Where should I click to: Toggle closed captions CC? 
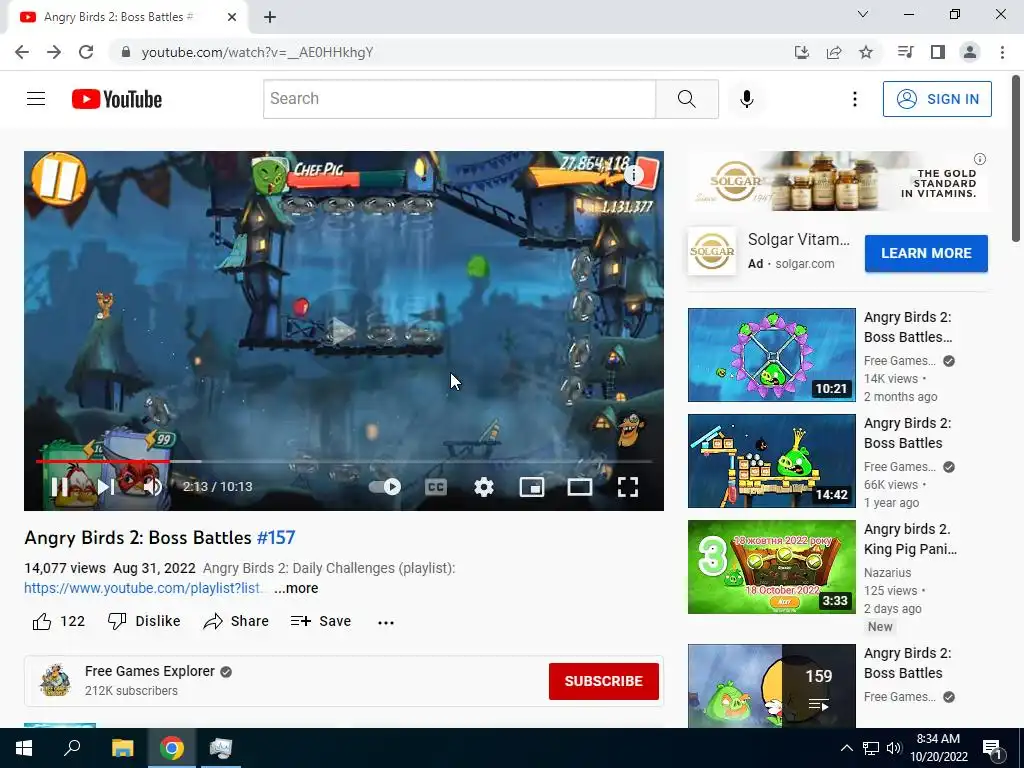tap(436, 487)
